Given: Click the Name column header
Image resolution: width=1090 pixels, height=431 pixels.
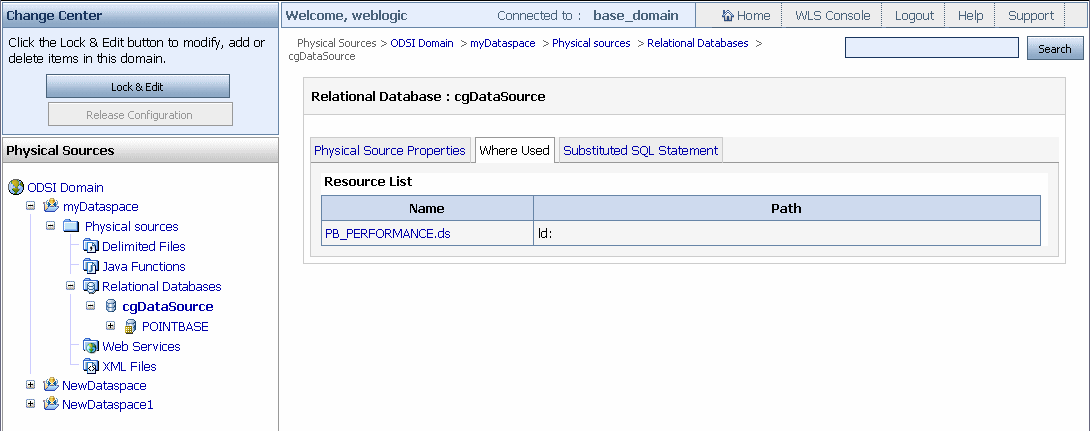Looking at the screenshot, I should 427,209.
